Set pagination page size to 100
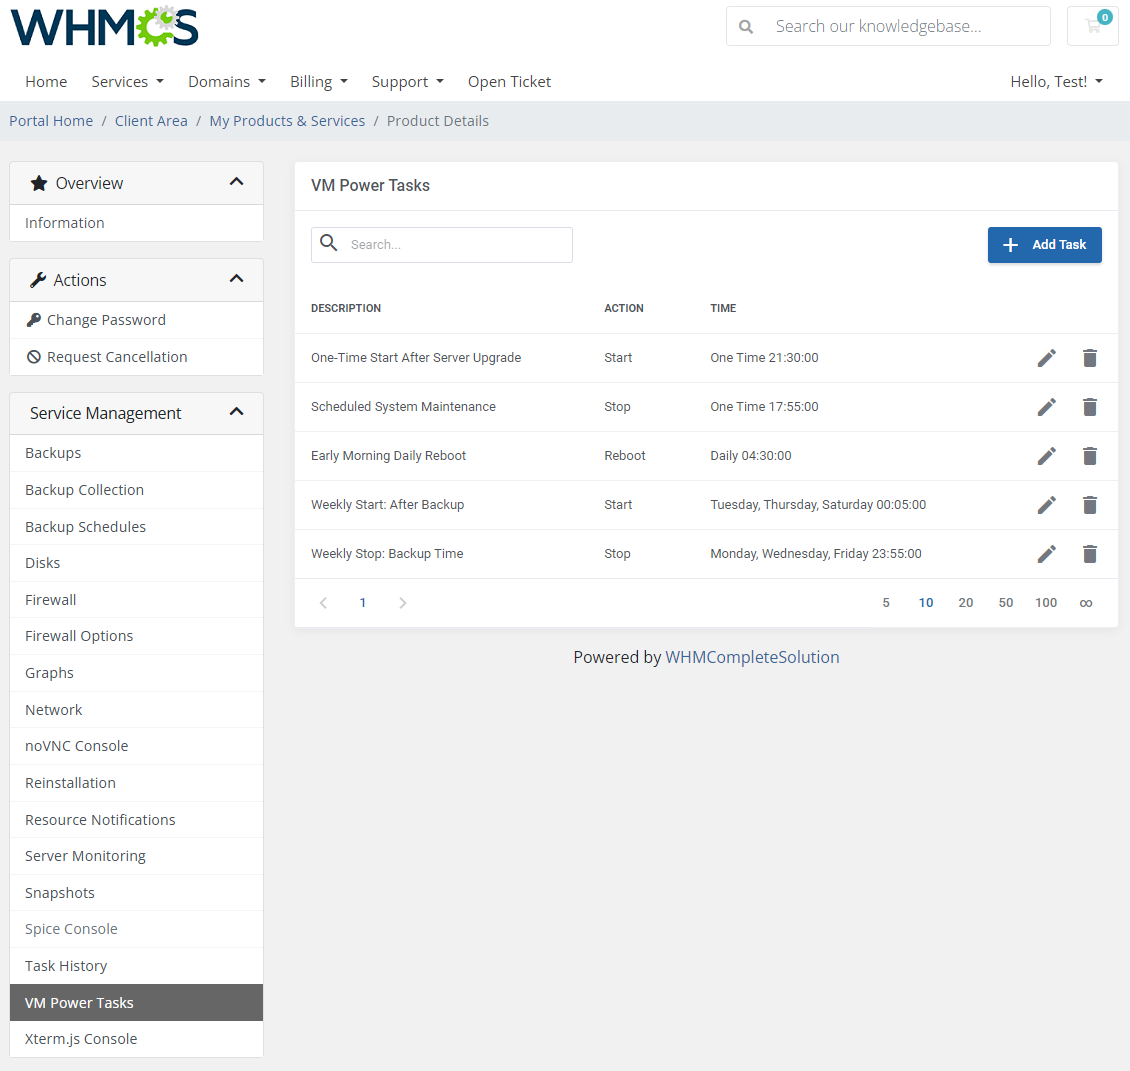 1046,602
